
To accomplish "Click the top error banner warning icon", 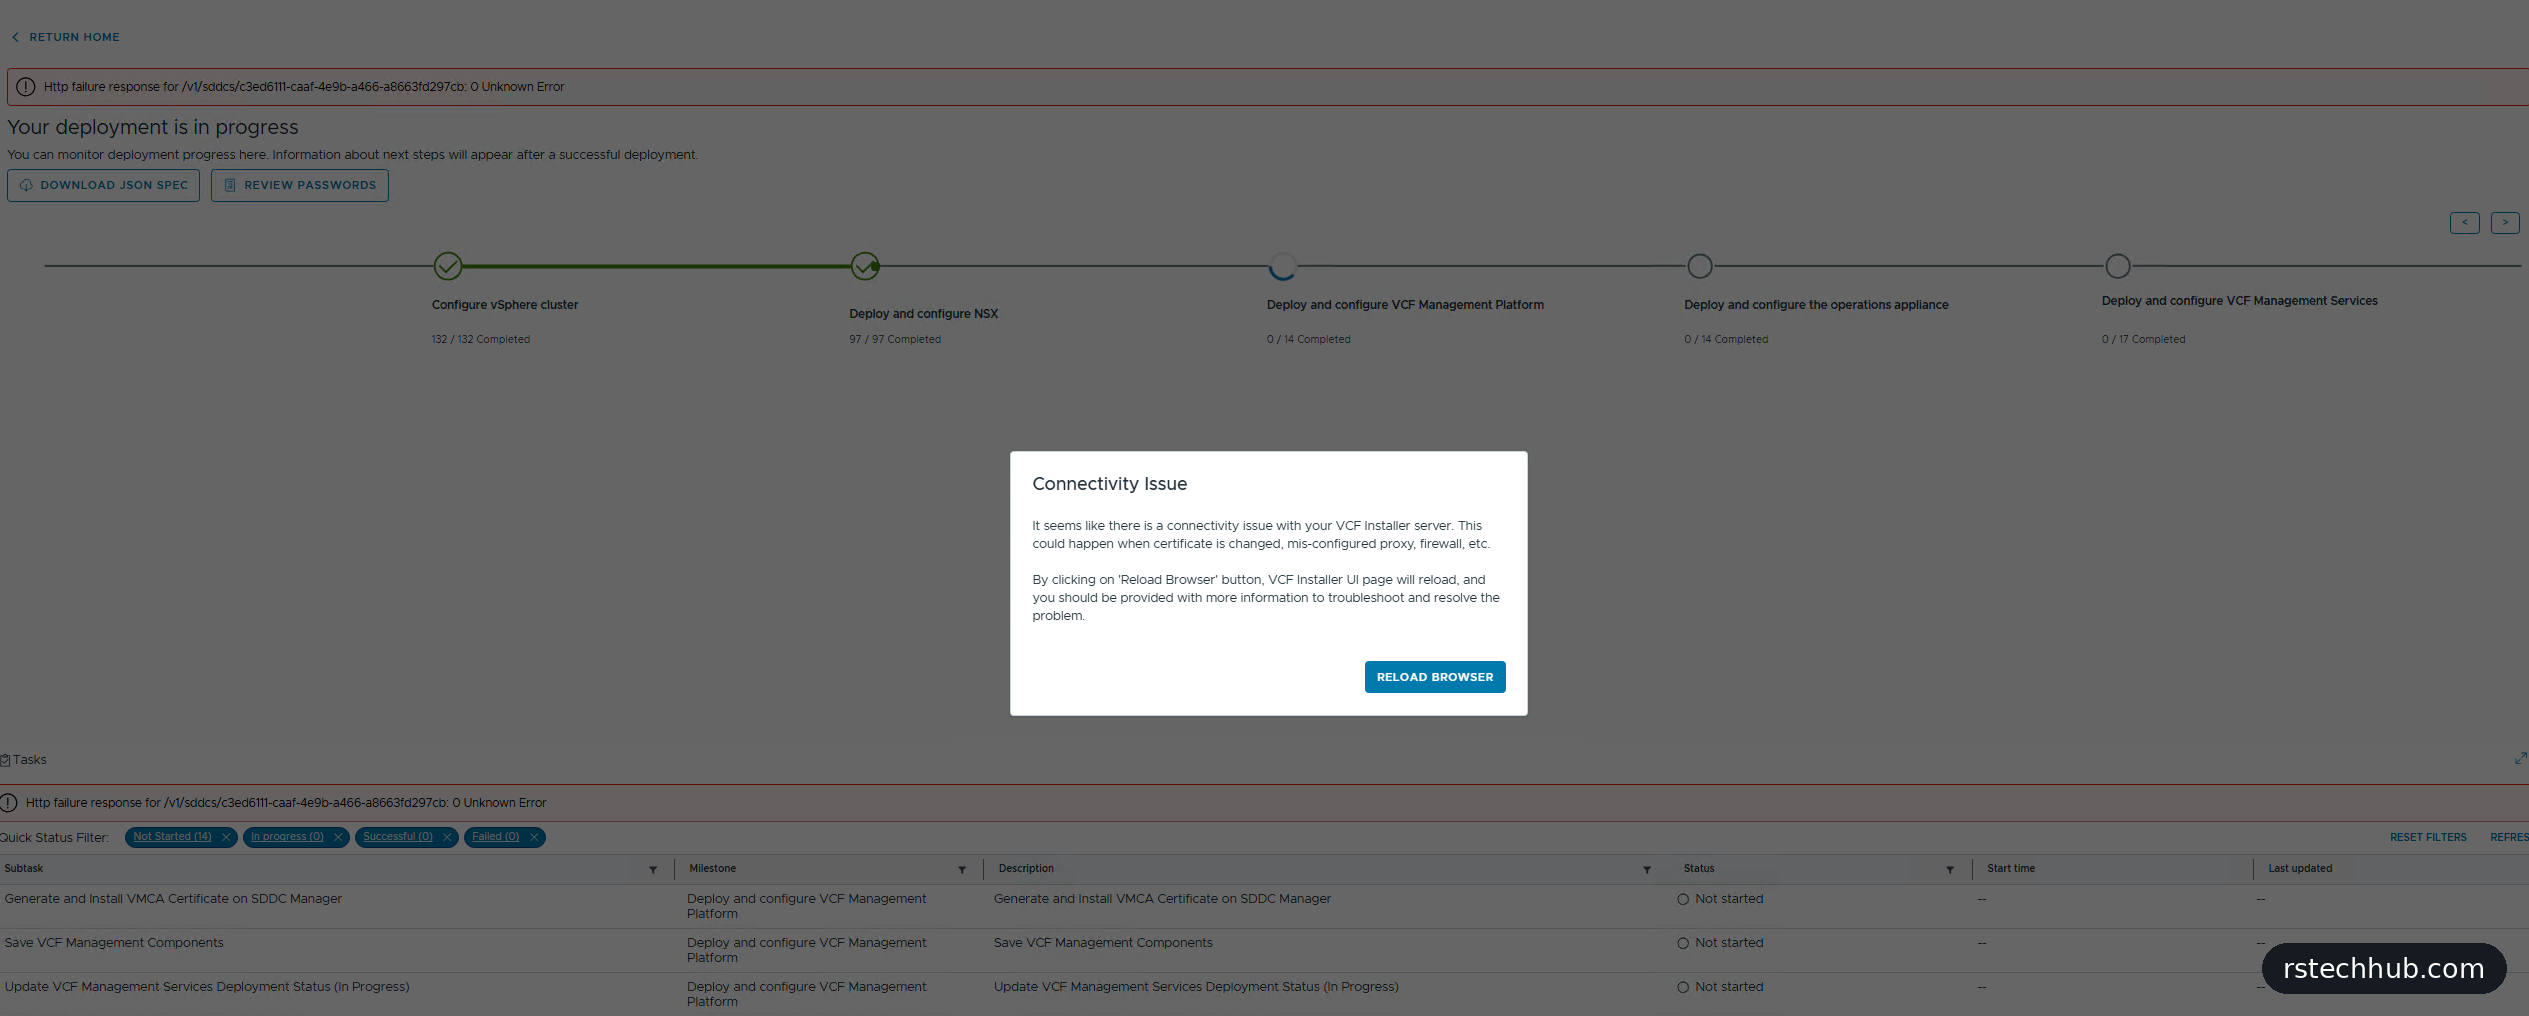I will click(x=26, y=87).
